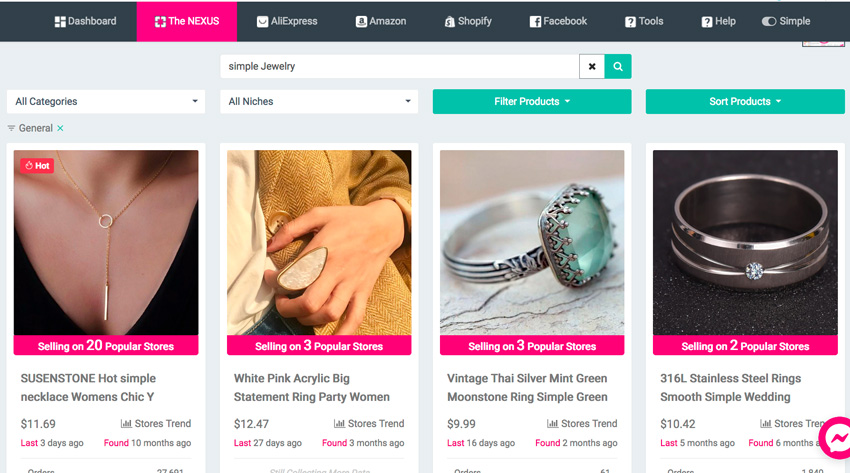Remove the General filter tag
850x473 pixels.
60,128
